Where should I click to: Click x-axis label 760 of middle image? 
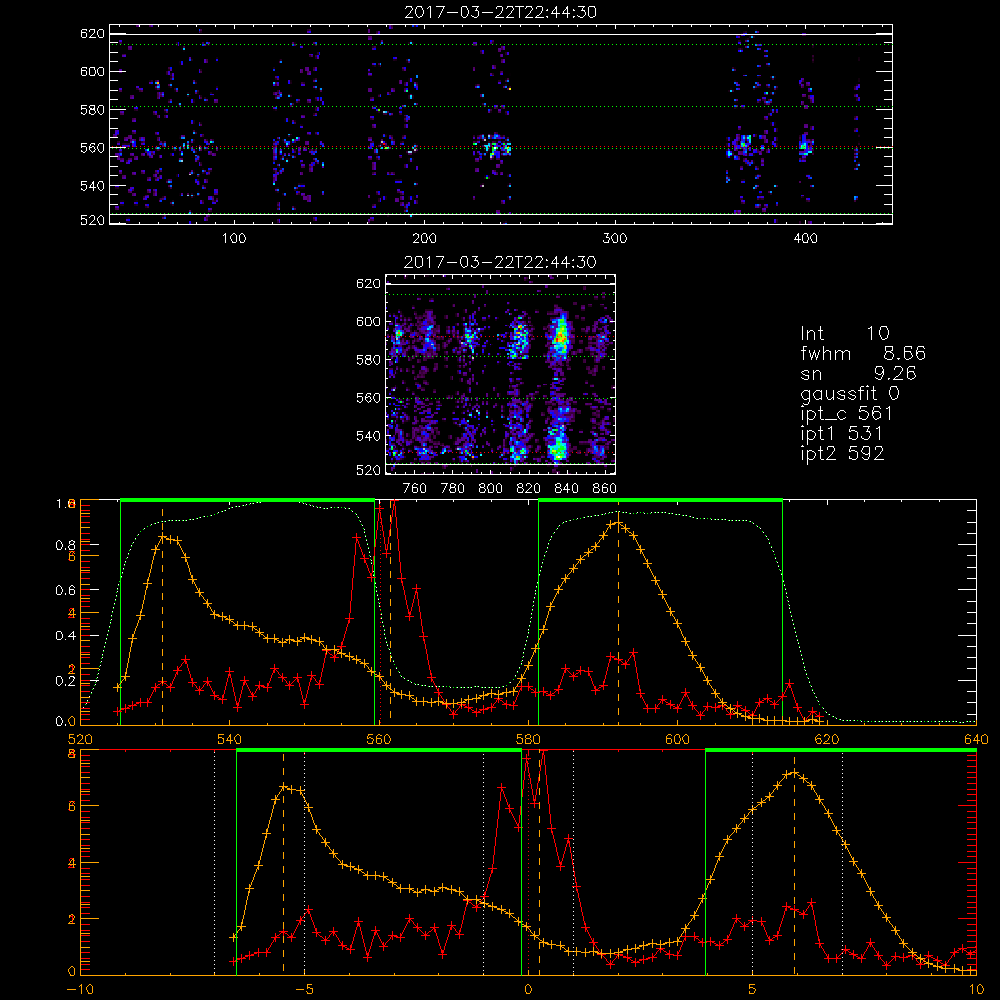(x=415, y=489)
